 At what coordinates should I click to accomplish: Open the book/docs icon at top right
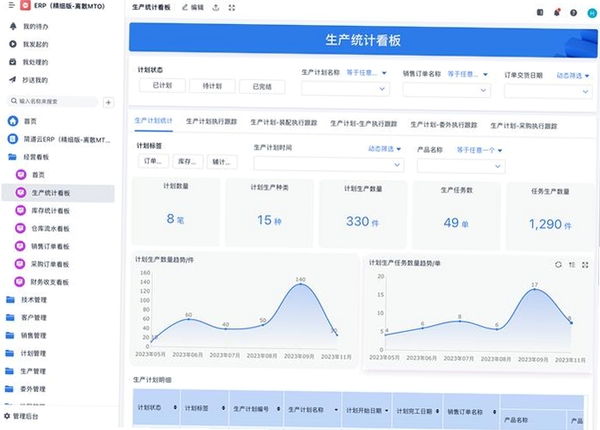[540, 12]
